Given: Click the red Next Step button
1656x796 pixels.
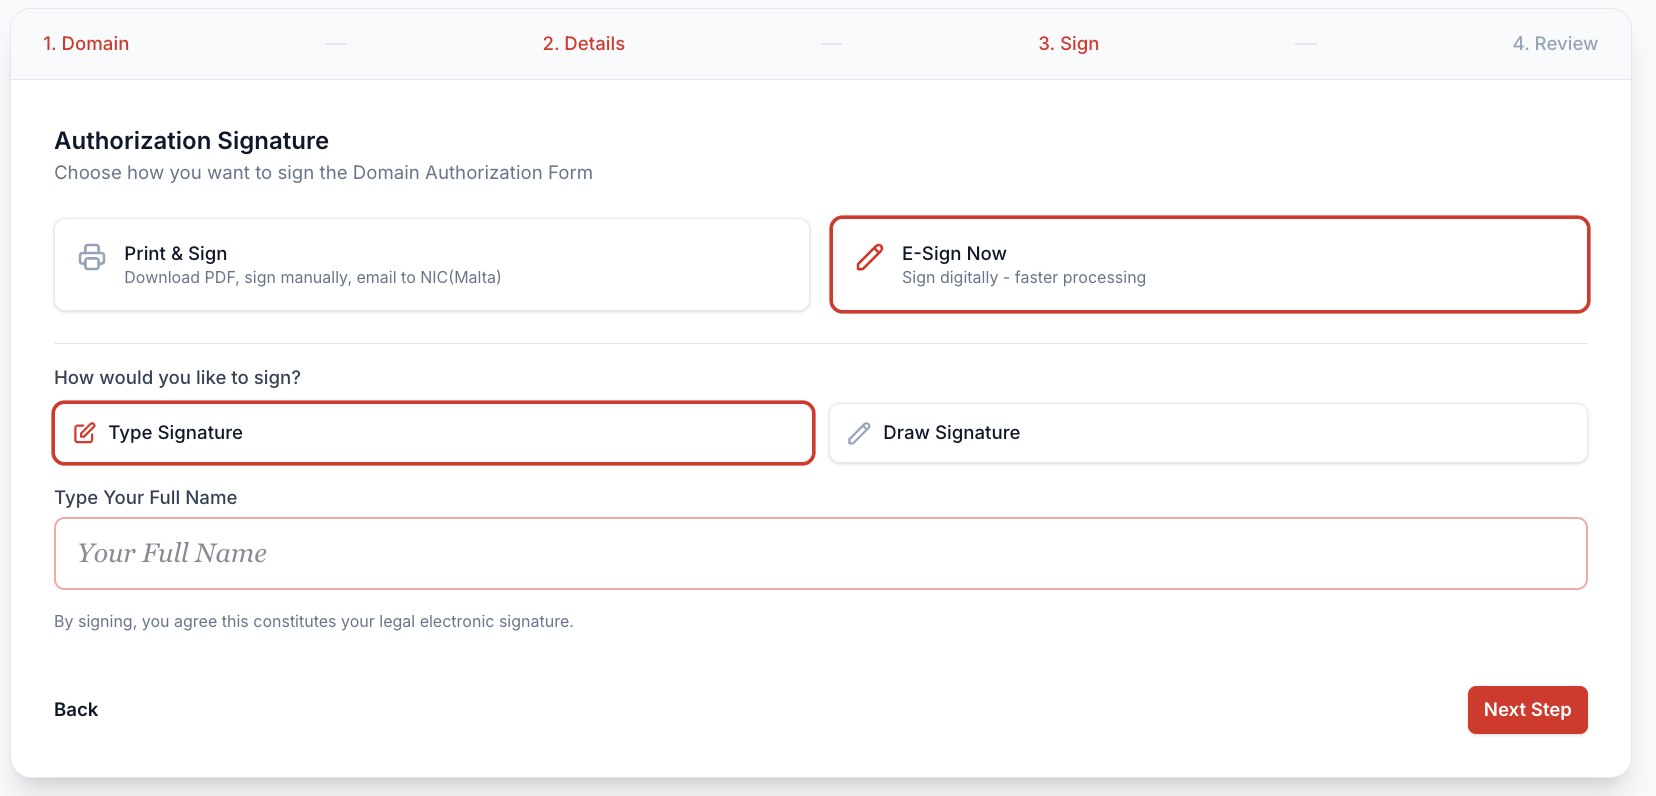Looking at the screenshot, I should pyautogui.click(x=1527, y=710).
